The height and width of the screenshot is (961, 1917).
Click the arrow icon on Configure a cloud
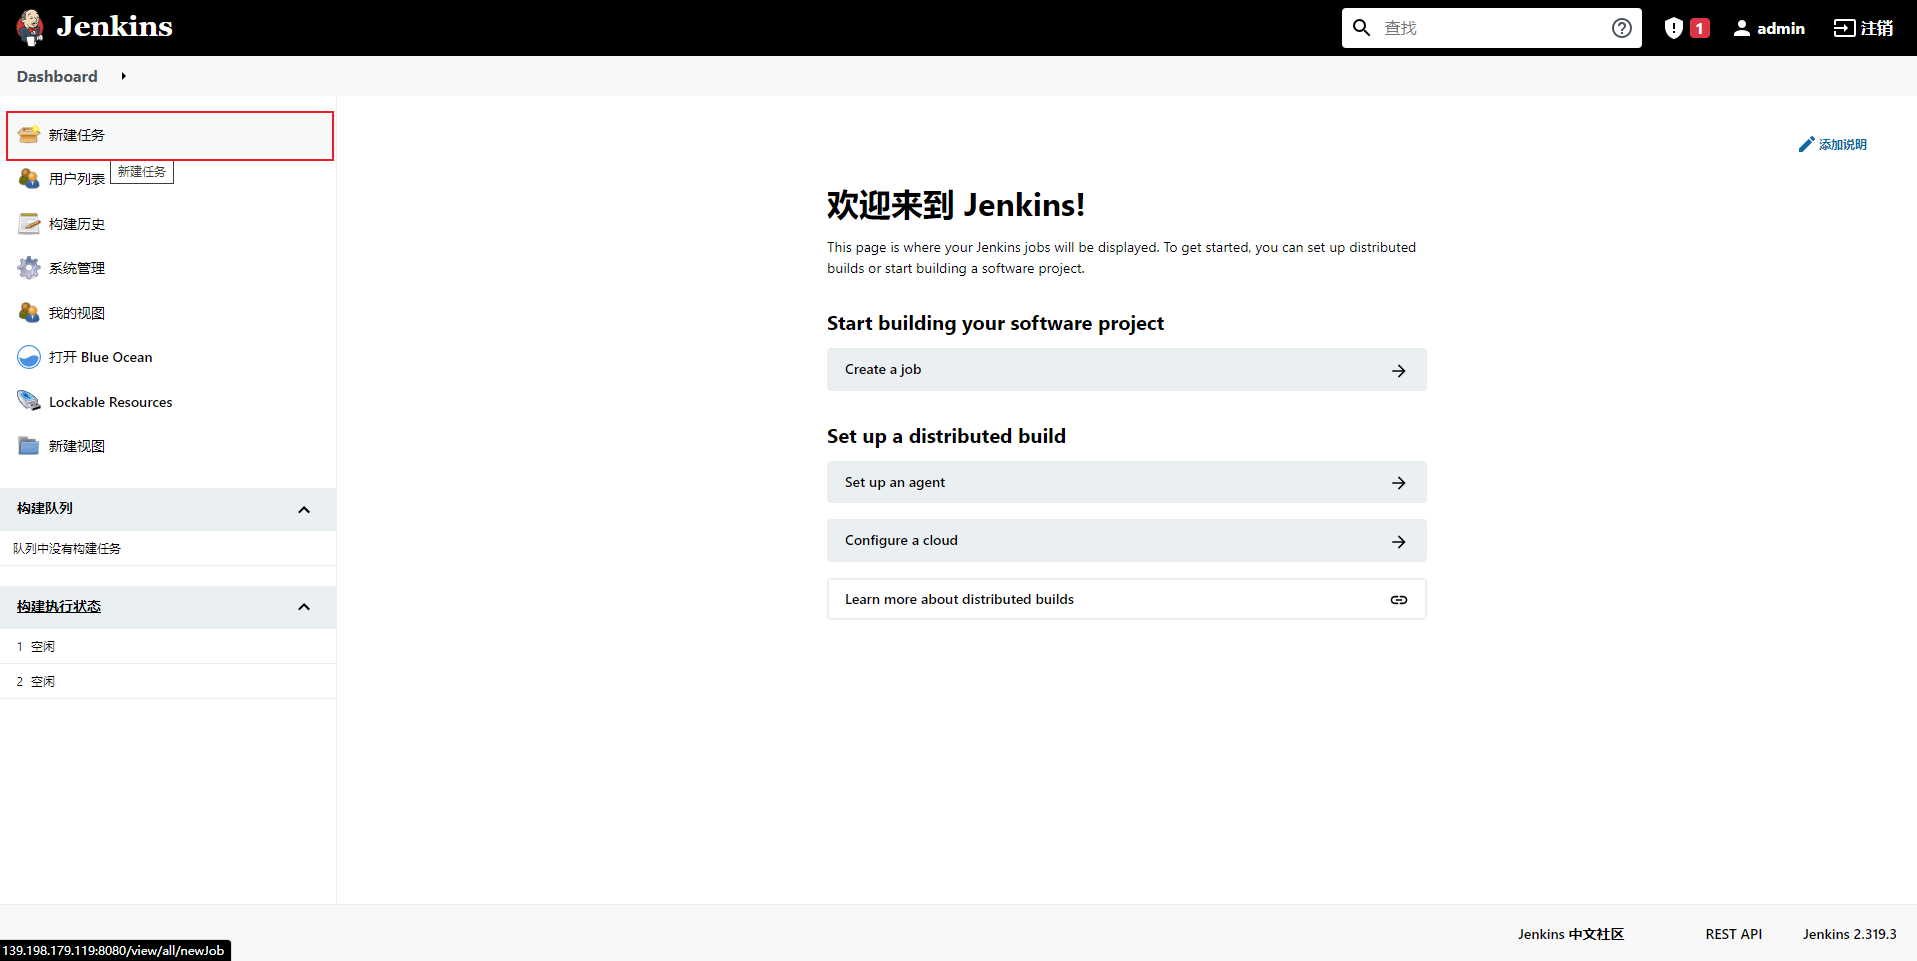pyautogui.click(x=1399, y=542)
